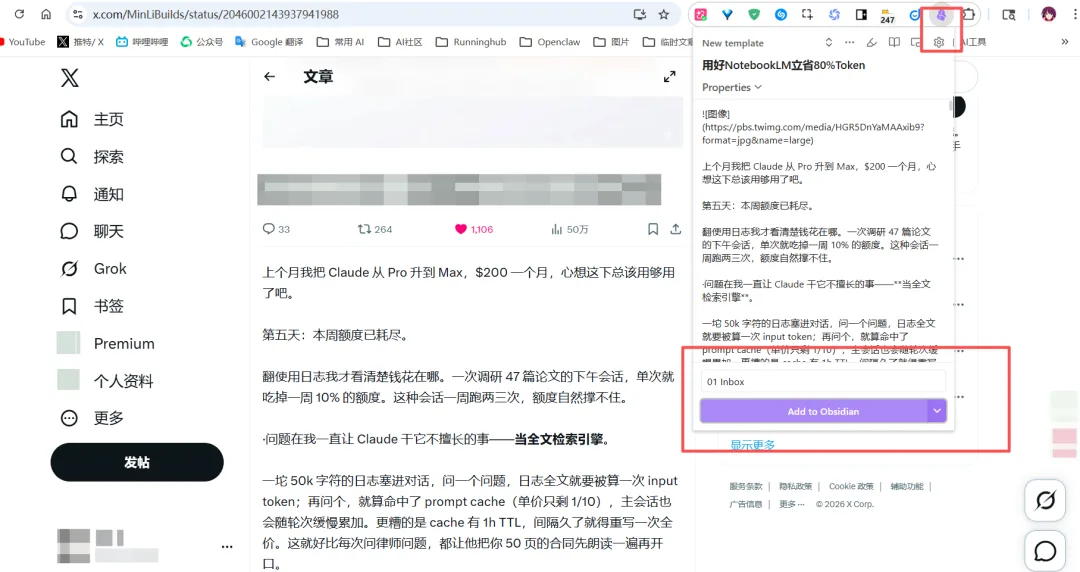Screen dimensions: 1080x572
Task: Open 探索 in the X sidebar
Action: click(x=92, y=156)
